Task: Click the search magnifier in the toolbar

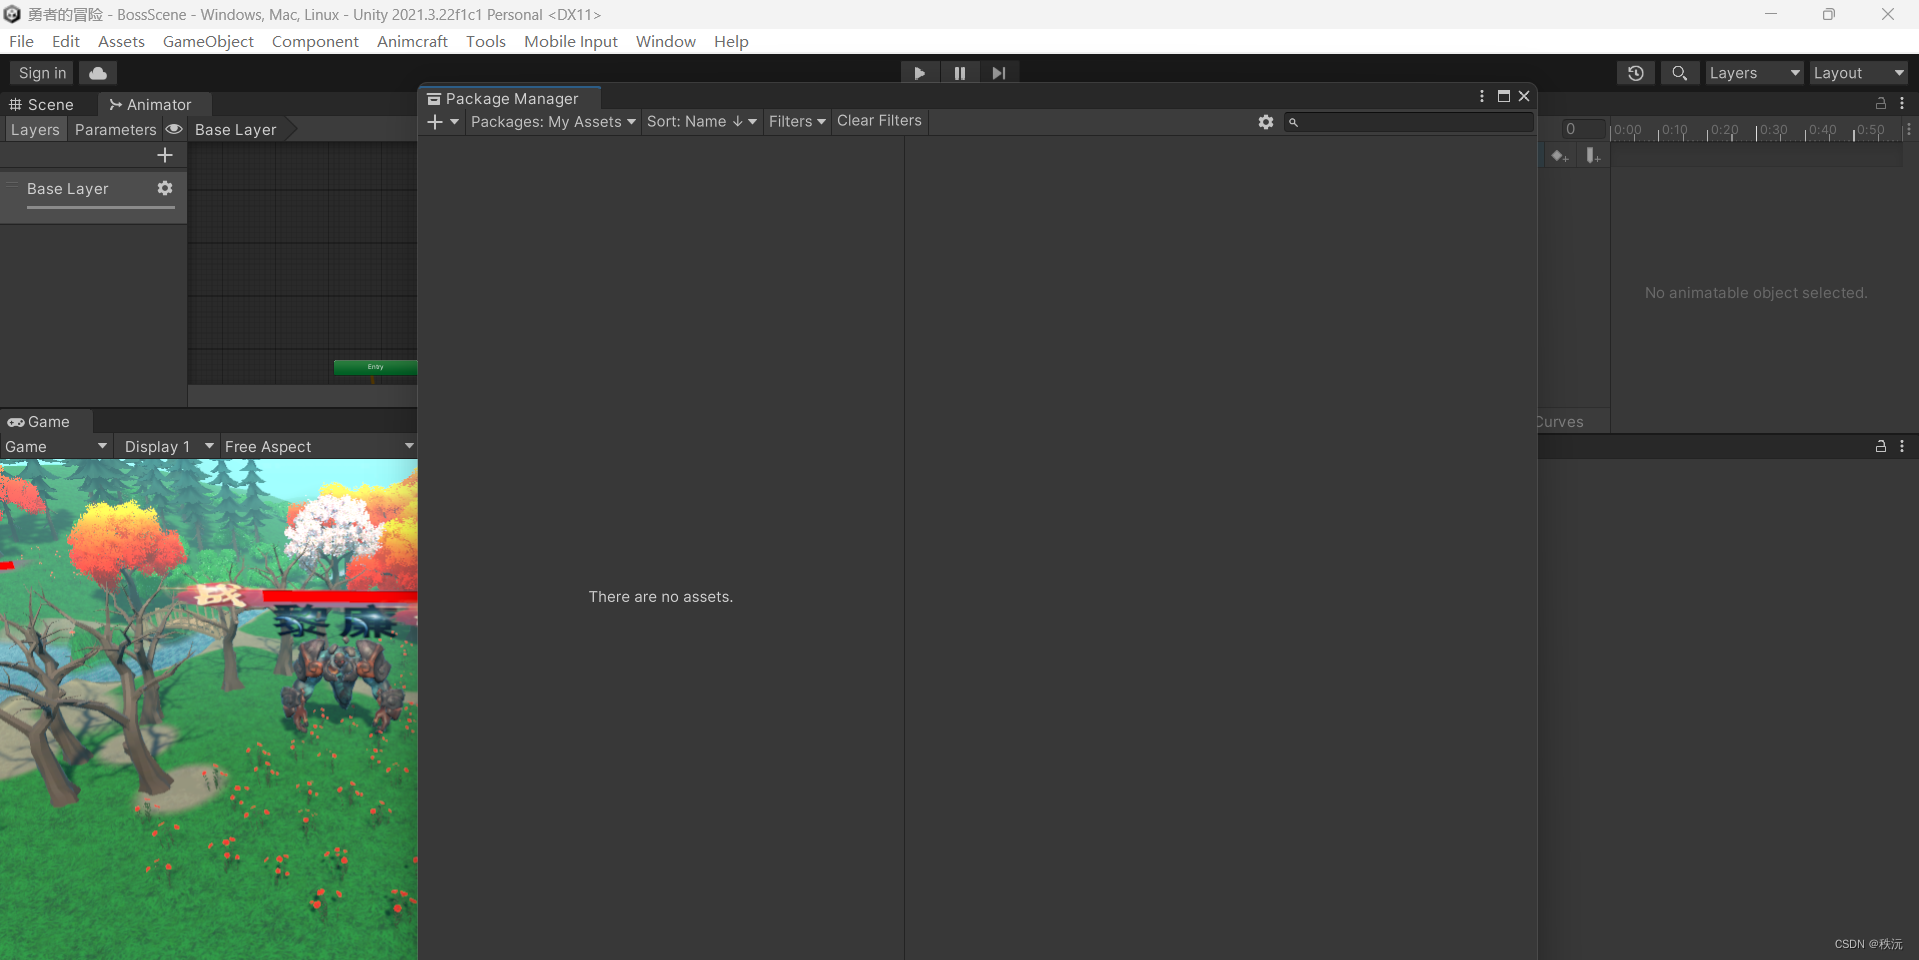Action: point(1679,73)
